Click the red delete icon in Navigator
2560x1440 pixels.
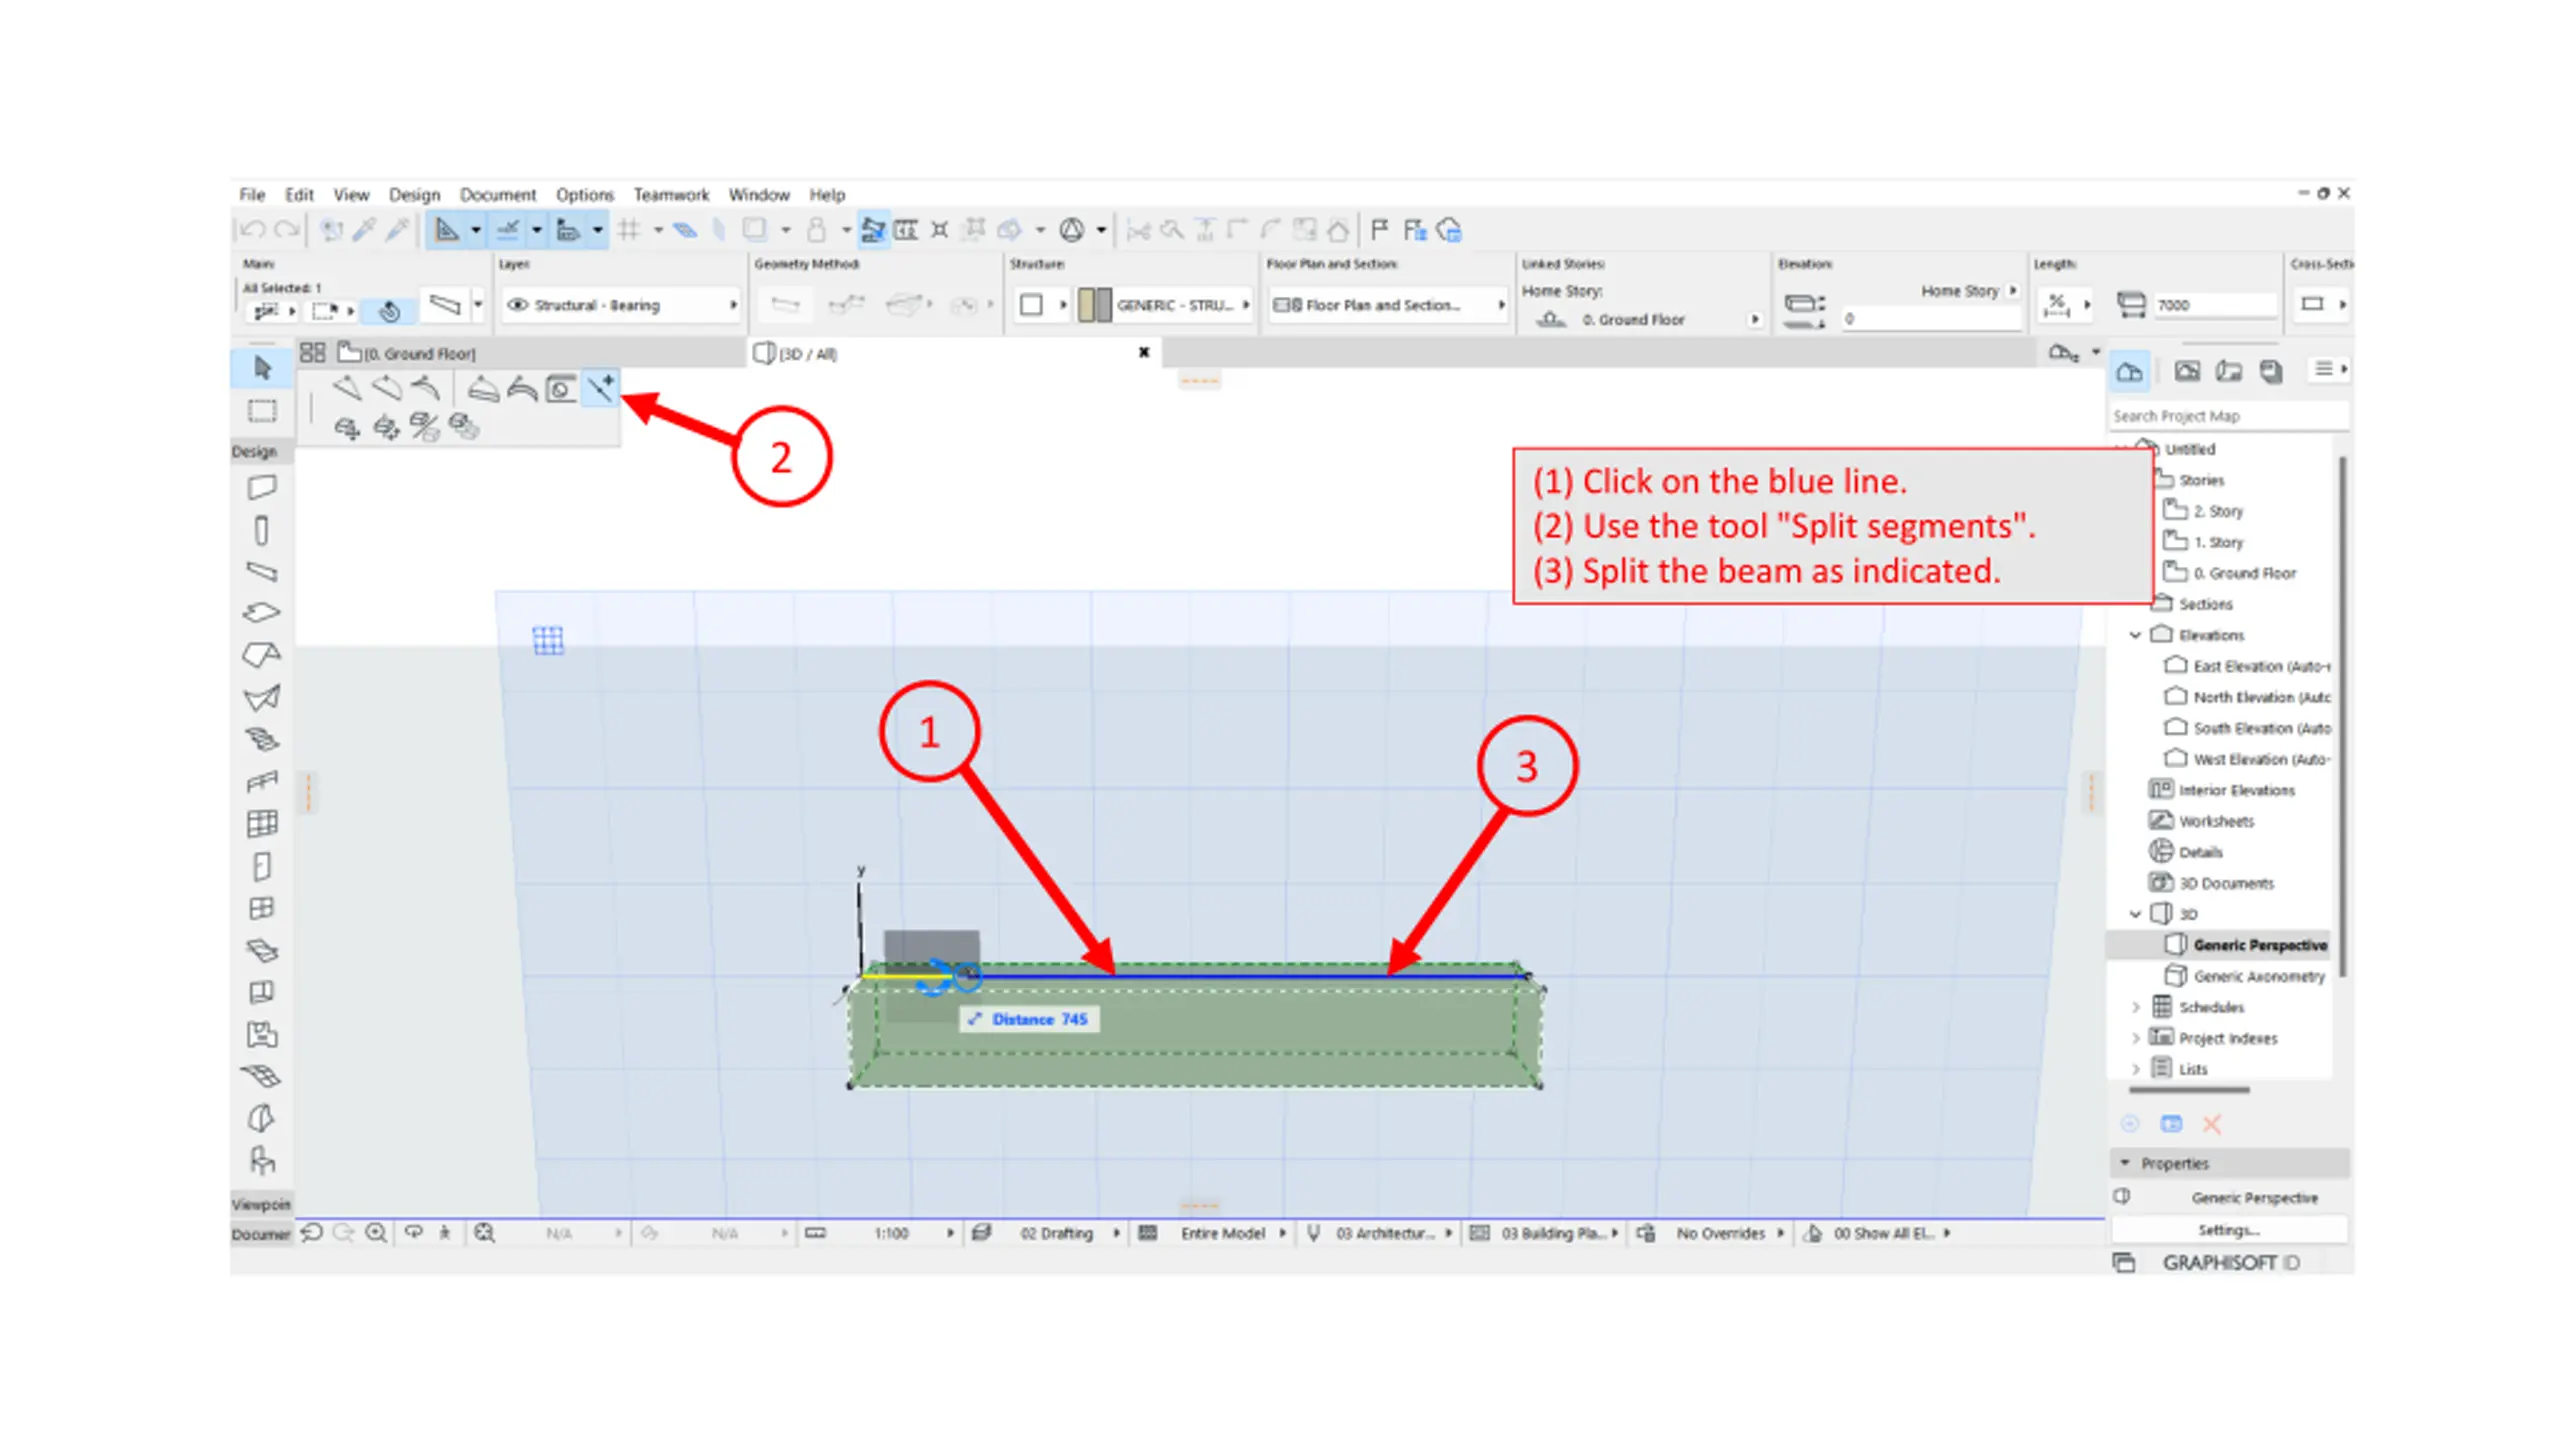pyautogui.click(x=2212, y=1124)
